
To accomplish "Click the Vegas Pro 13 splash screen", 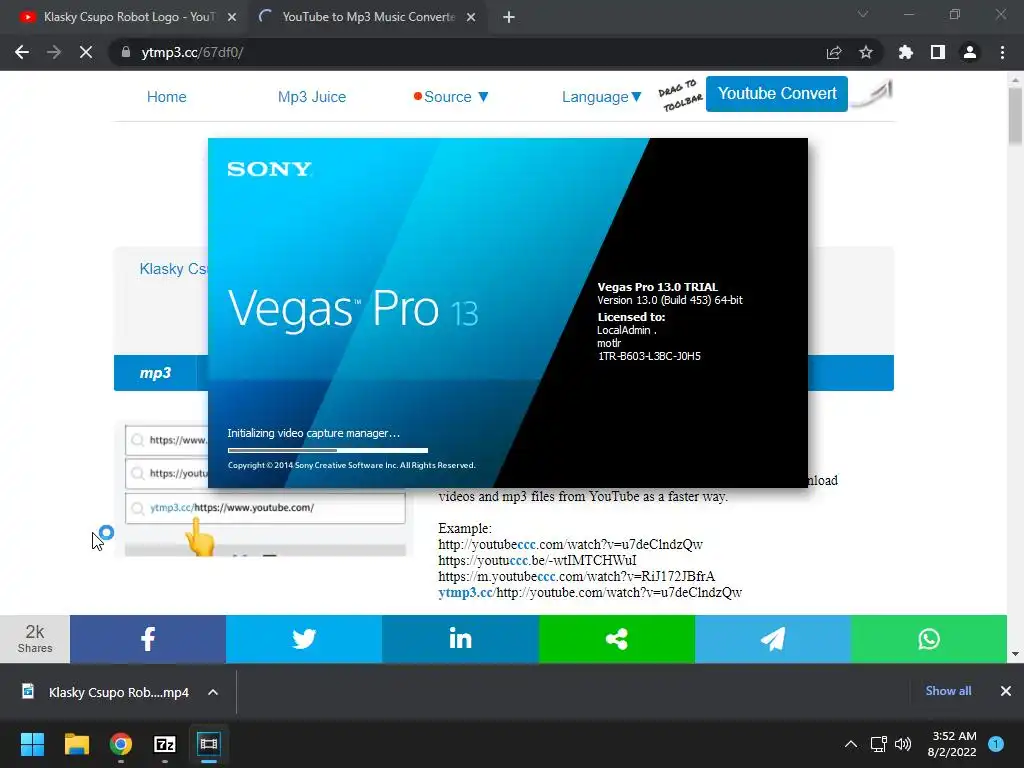I will tap(507, 312).
